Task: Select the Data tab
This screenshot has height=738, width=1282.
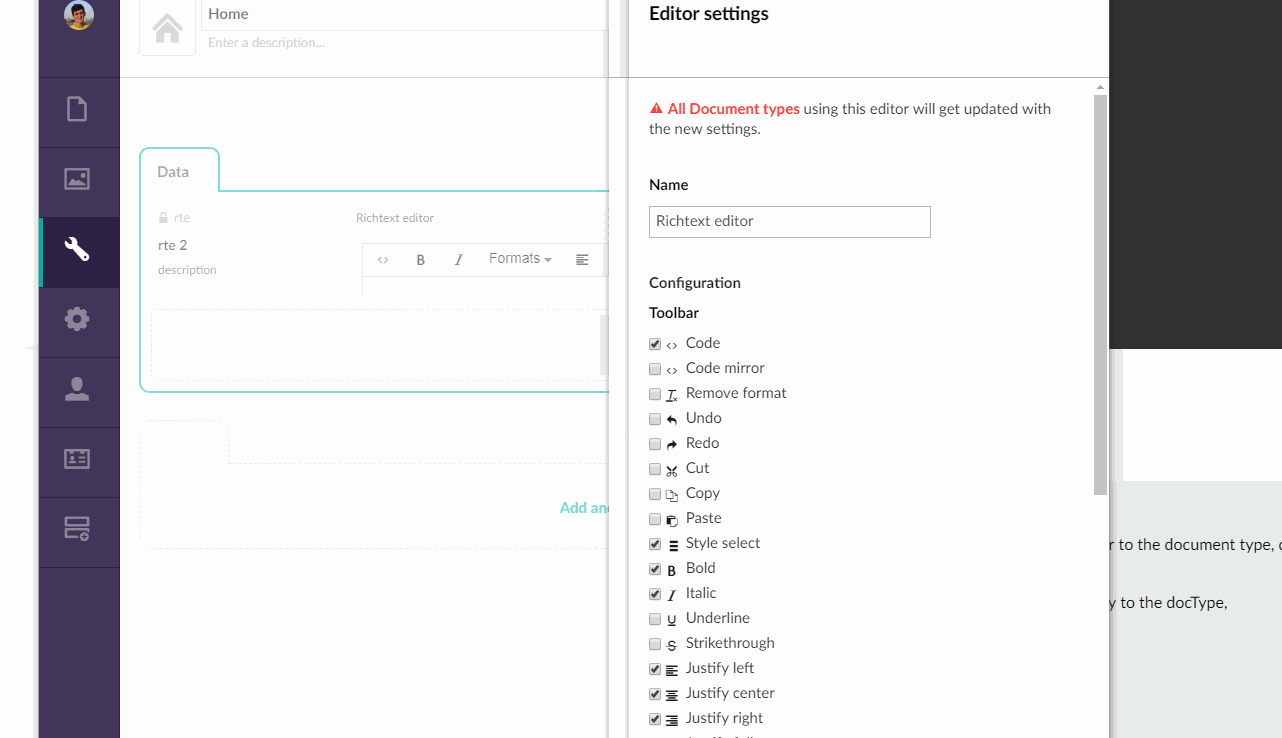Action: [x=179, y=171]
